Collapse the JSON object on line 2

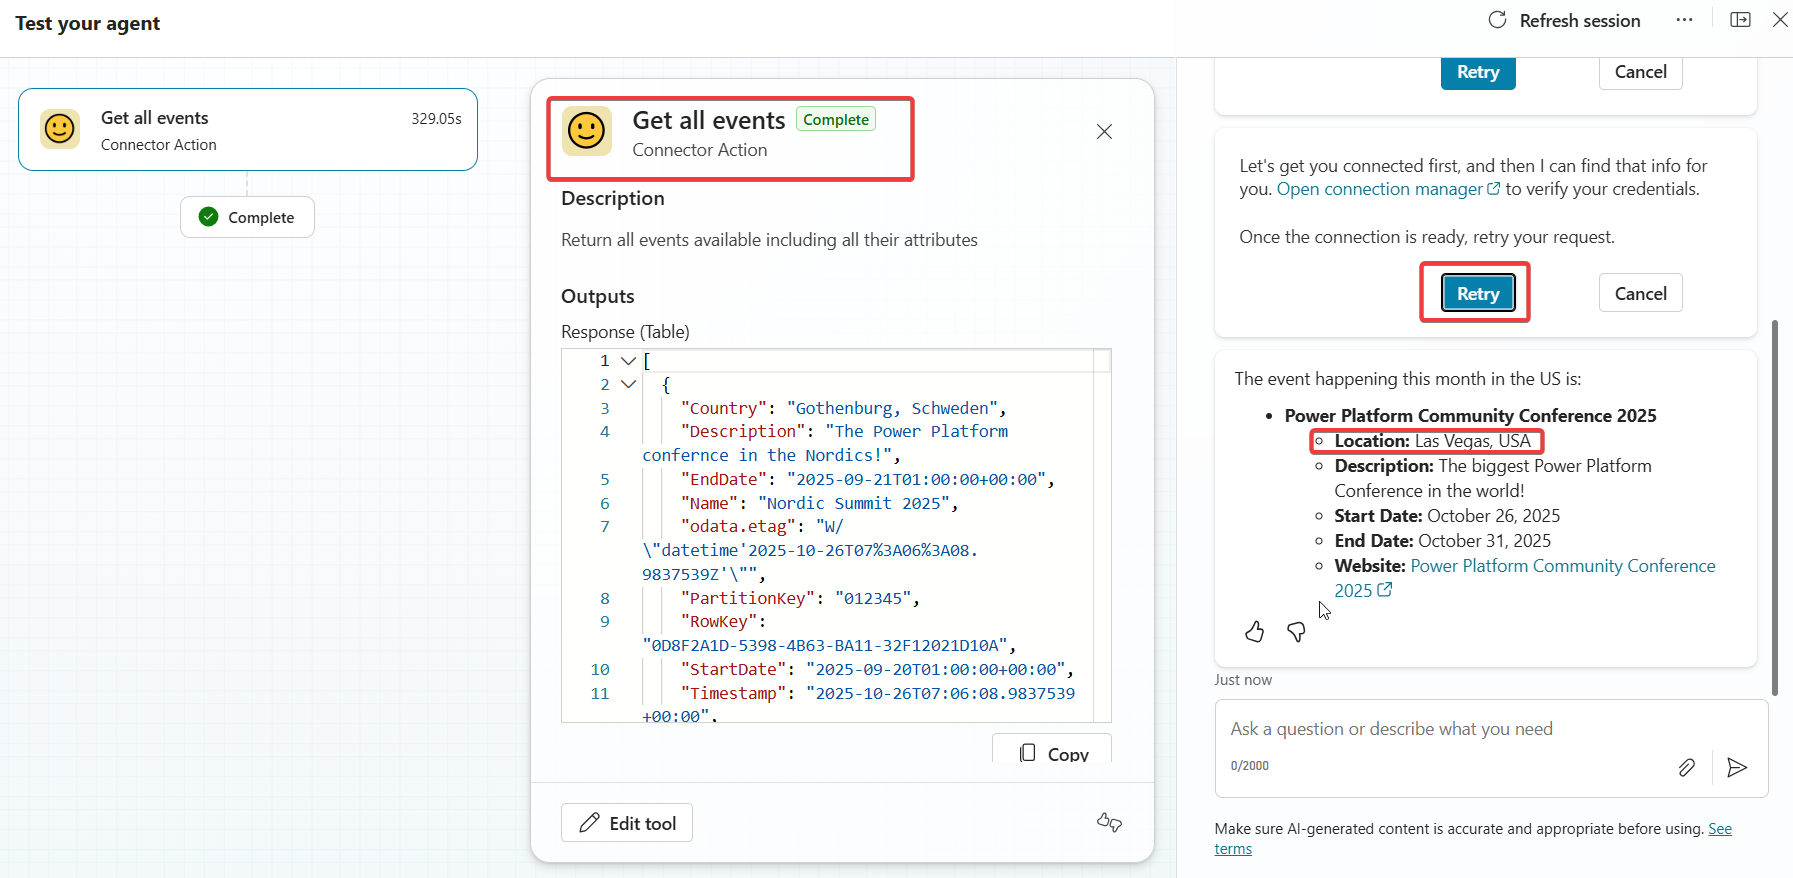pos(628,384)
